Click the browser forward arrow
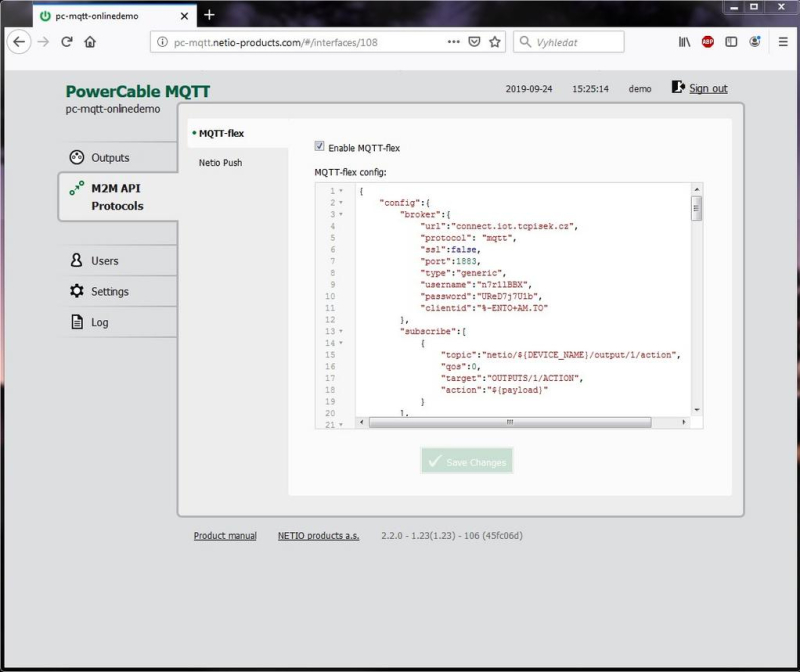The image size is (800, 672). coord(43,42)
